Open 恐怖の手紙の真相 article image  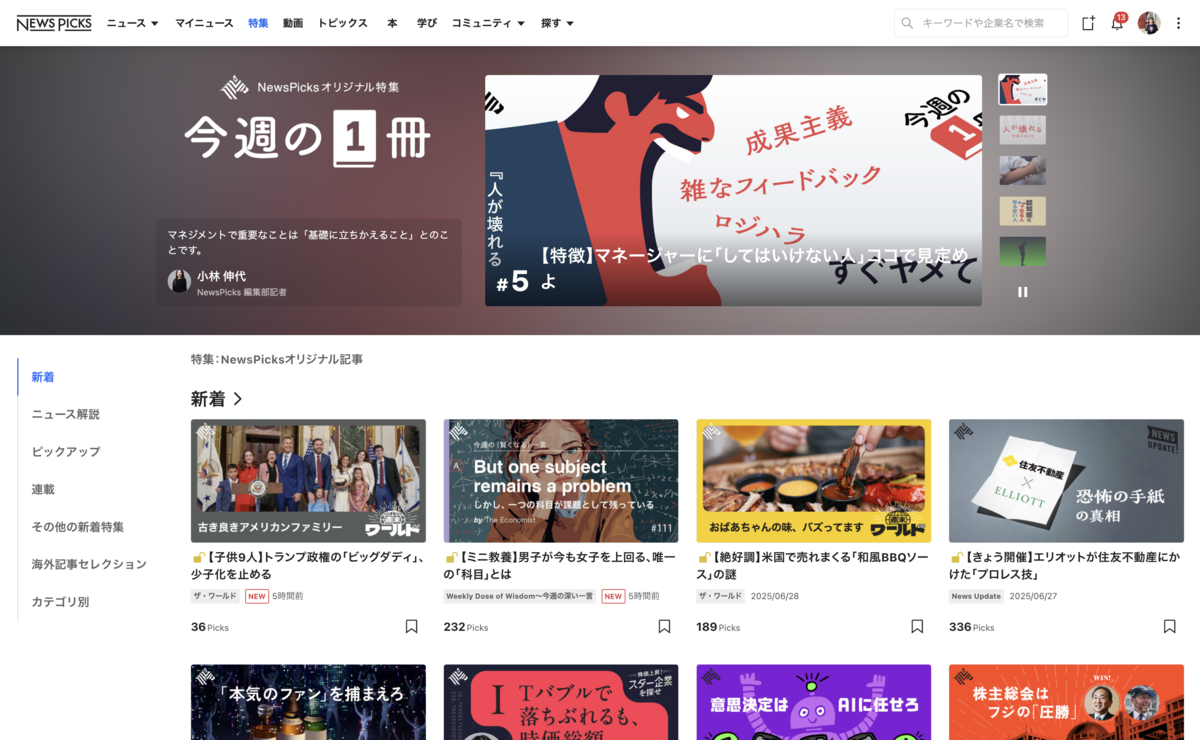click(x=1066, y=481)
